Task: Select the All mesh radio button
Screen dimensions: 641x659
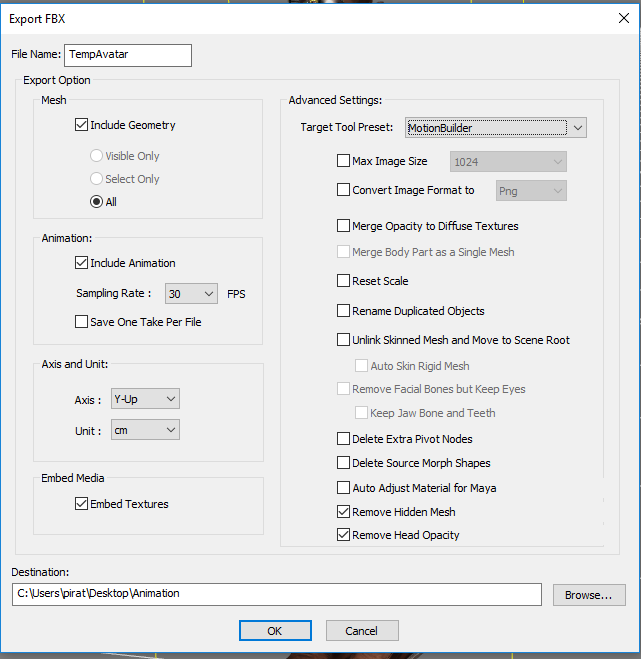Action: tap(96, 202)
